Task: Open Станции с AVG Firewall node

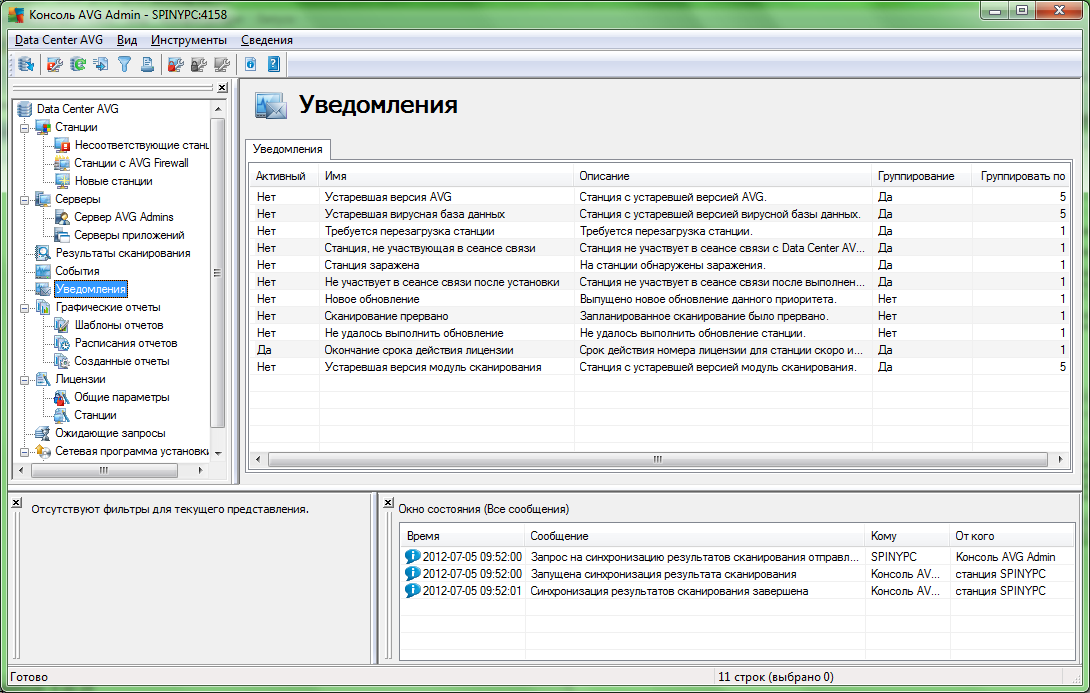Action: point(131,163)
